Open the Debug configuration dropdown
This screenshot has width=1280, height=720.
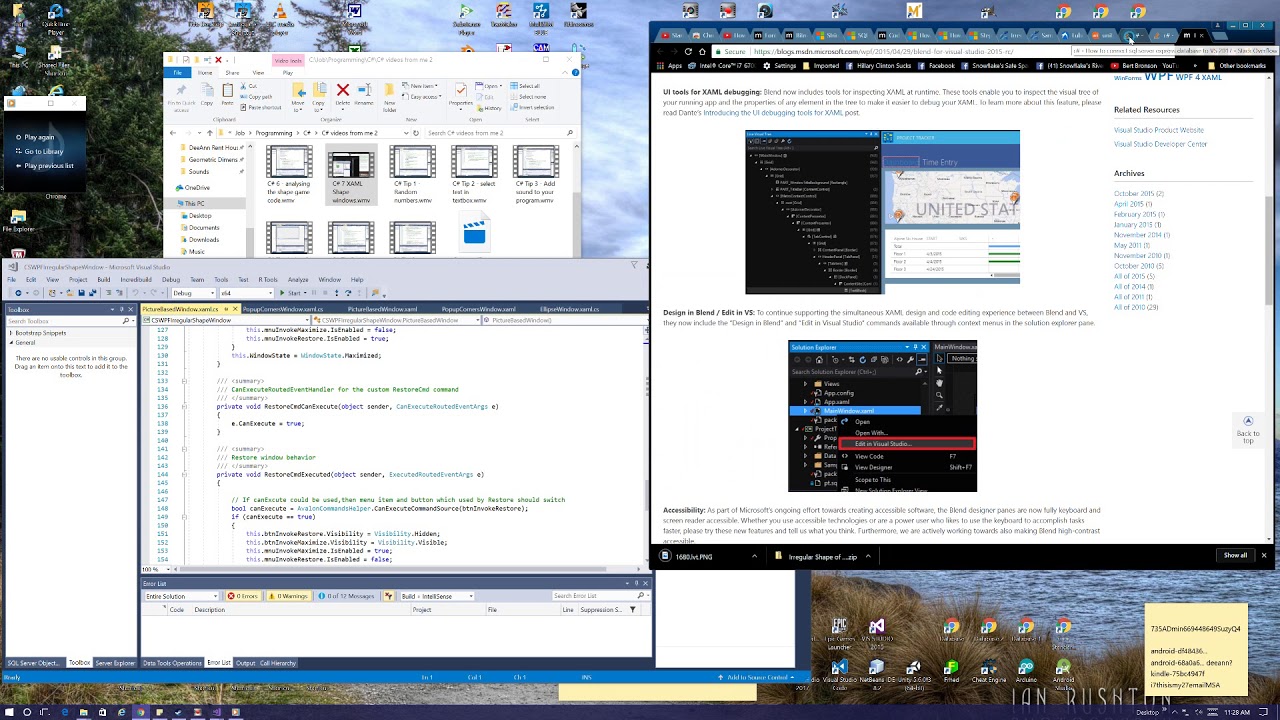point(194,293)
